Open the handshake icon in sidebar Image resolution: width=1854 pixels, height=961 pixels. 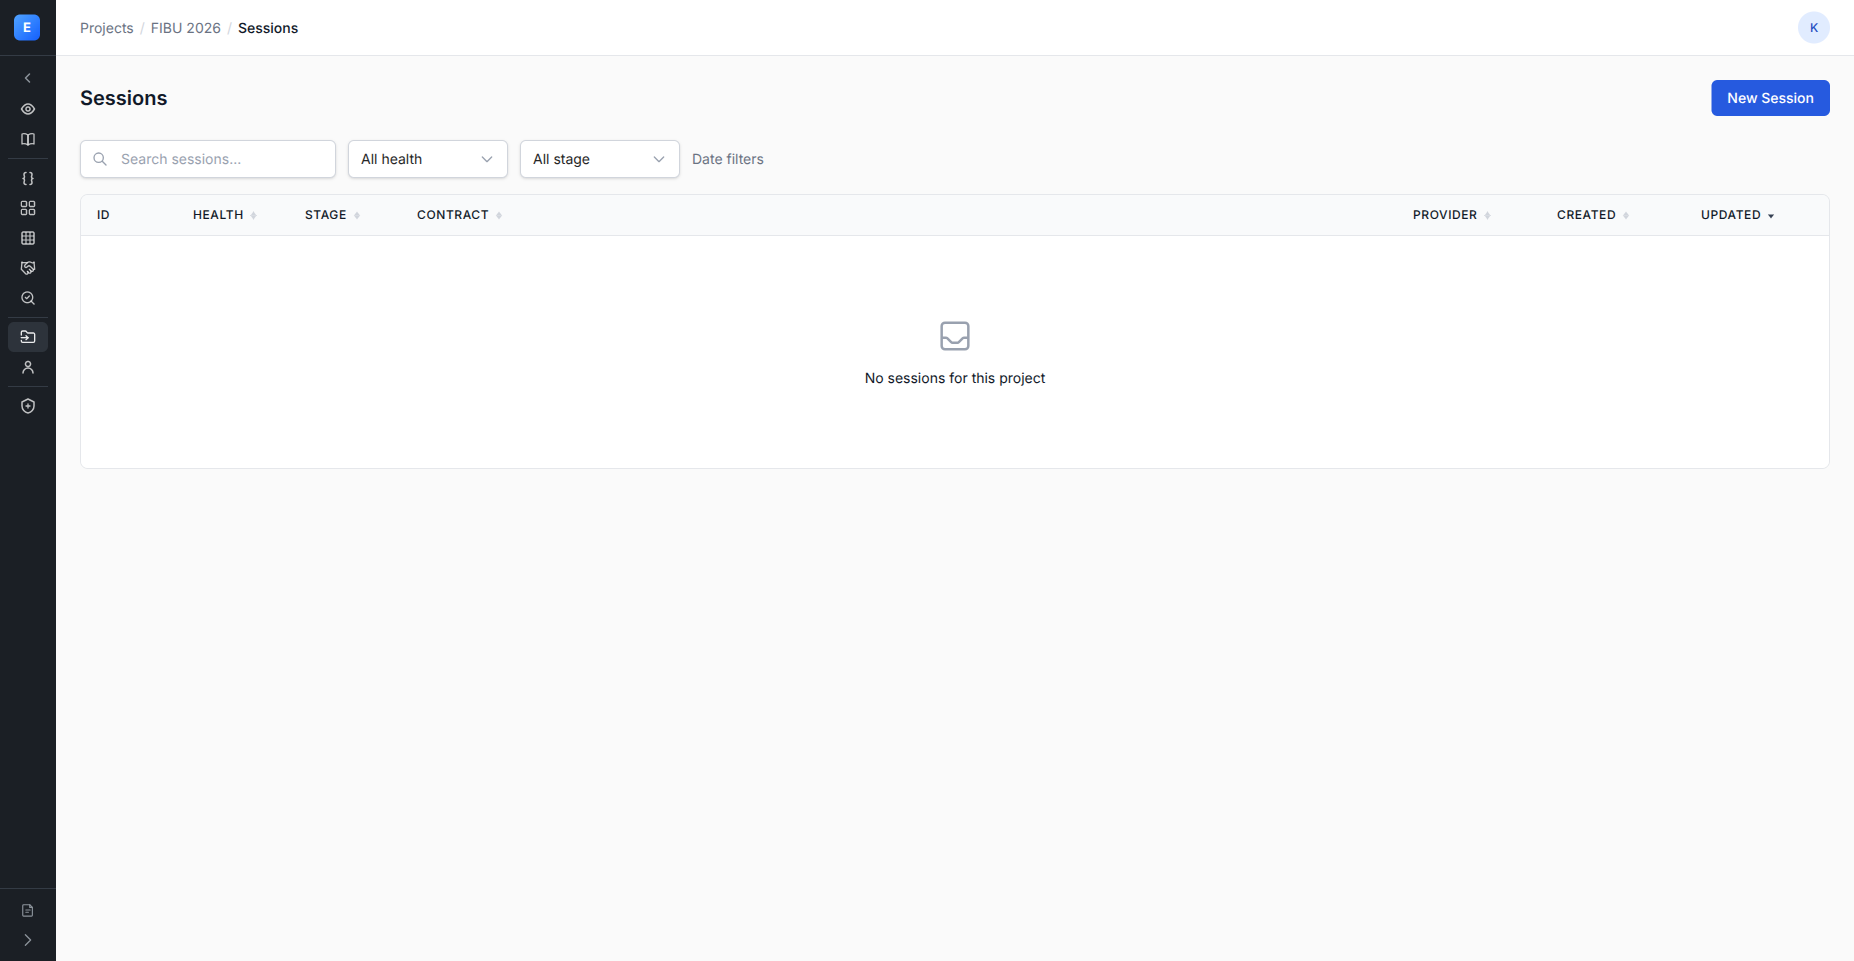point(28,268)
